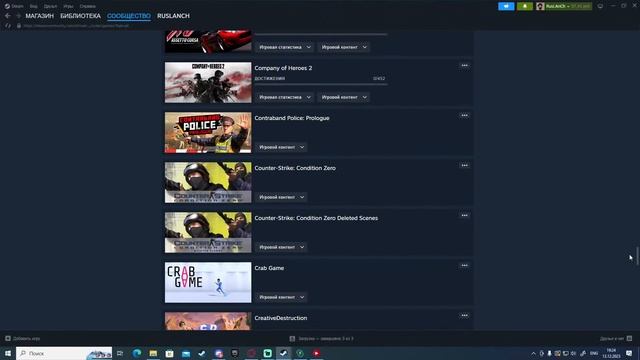640x360 pixels.
Task: Open the Steam menu
Action: click(x=14, y=6)
